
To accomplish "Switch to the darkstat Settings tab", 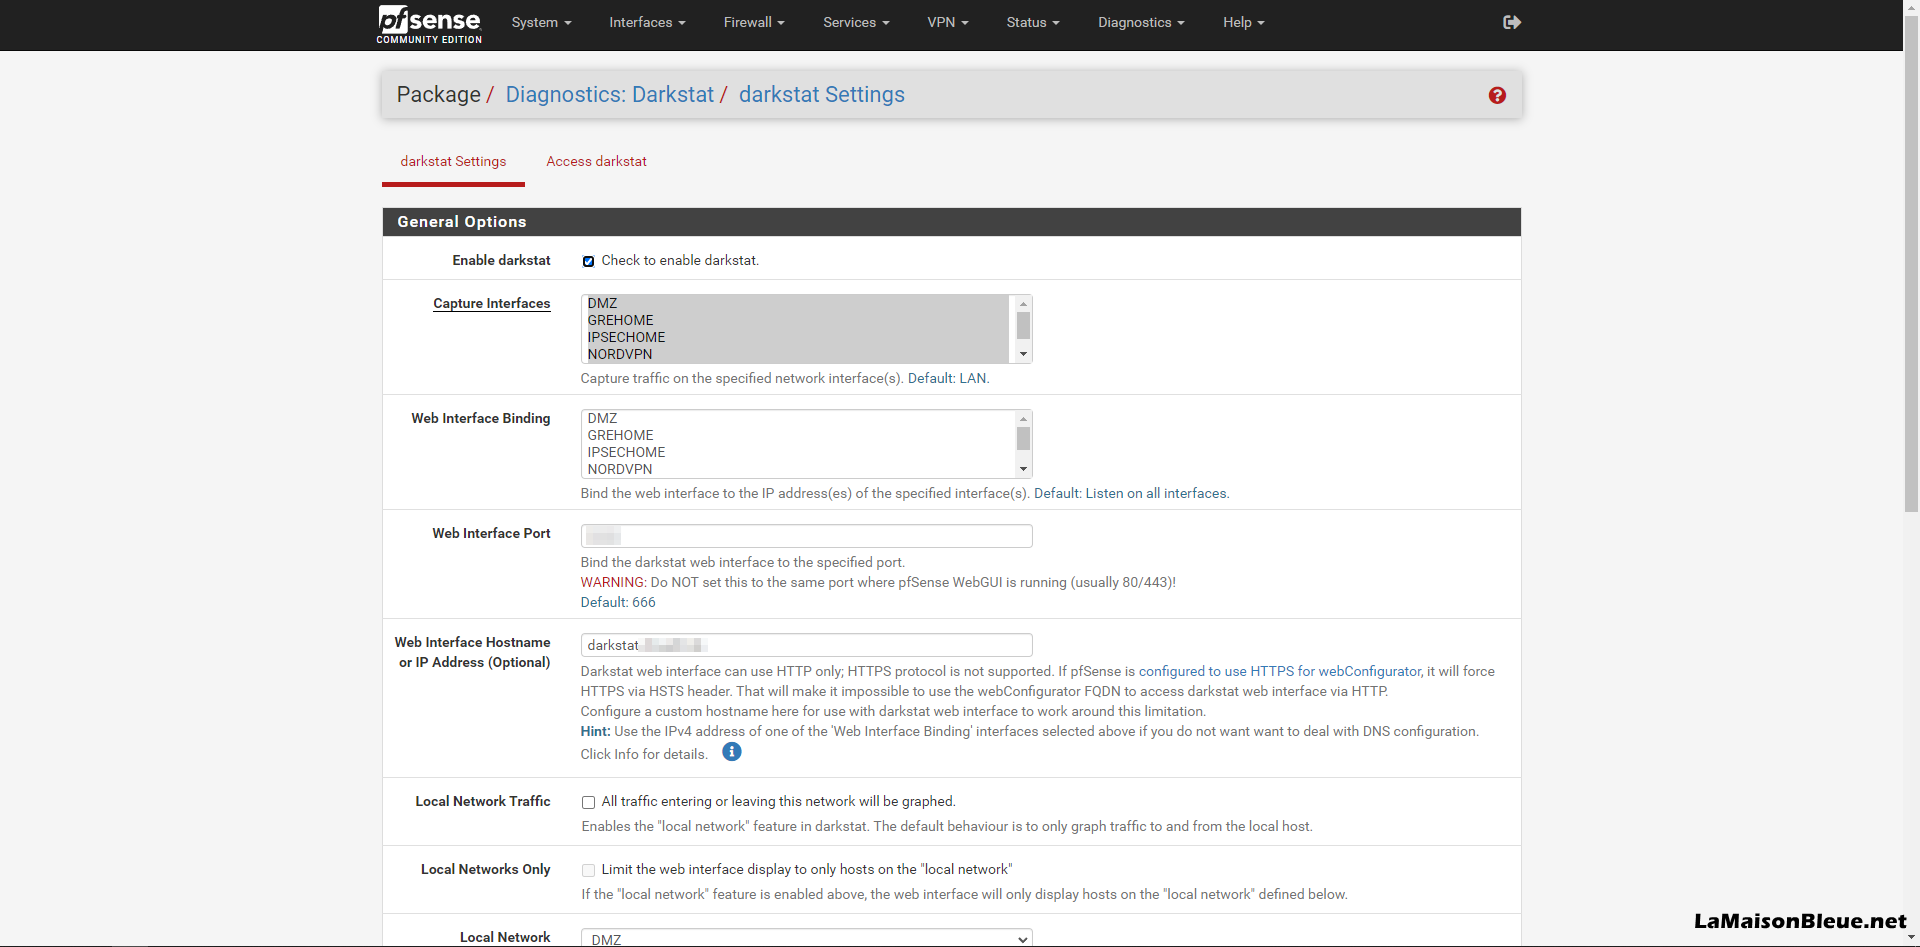I will 453,162.
